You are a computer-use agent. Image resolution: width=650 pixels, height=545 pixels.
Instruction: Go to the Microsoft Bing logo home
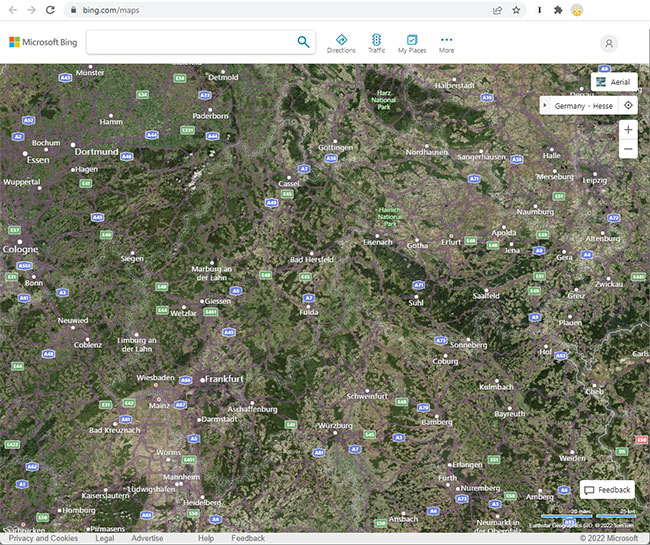[x=43, y=42]
